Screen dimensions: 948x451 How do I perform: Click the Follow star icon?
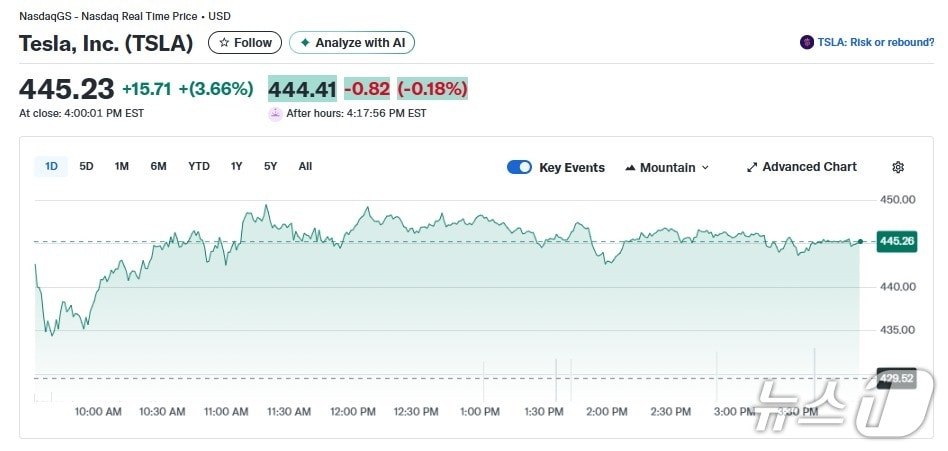click(x=224, y=43)
